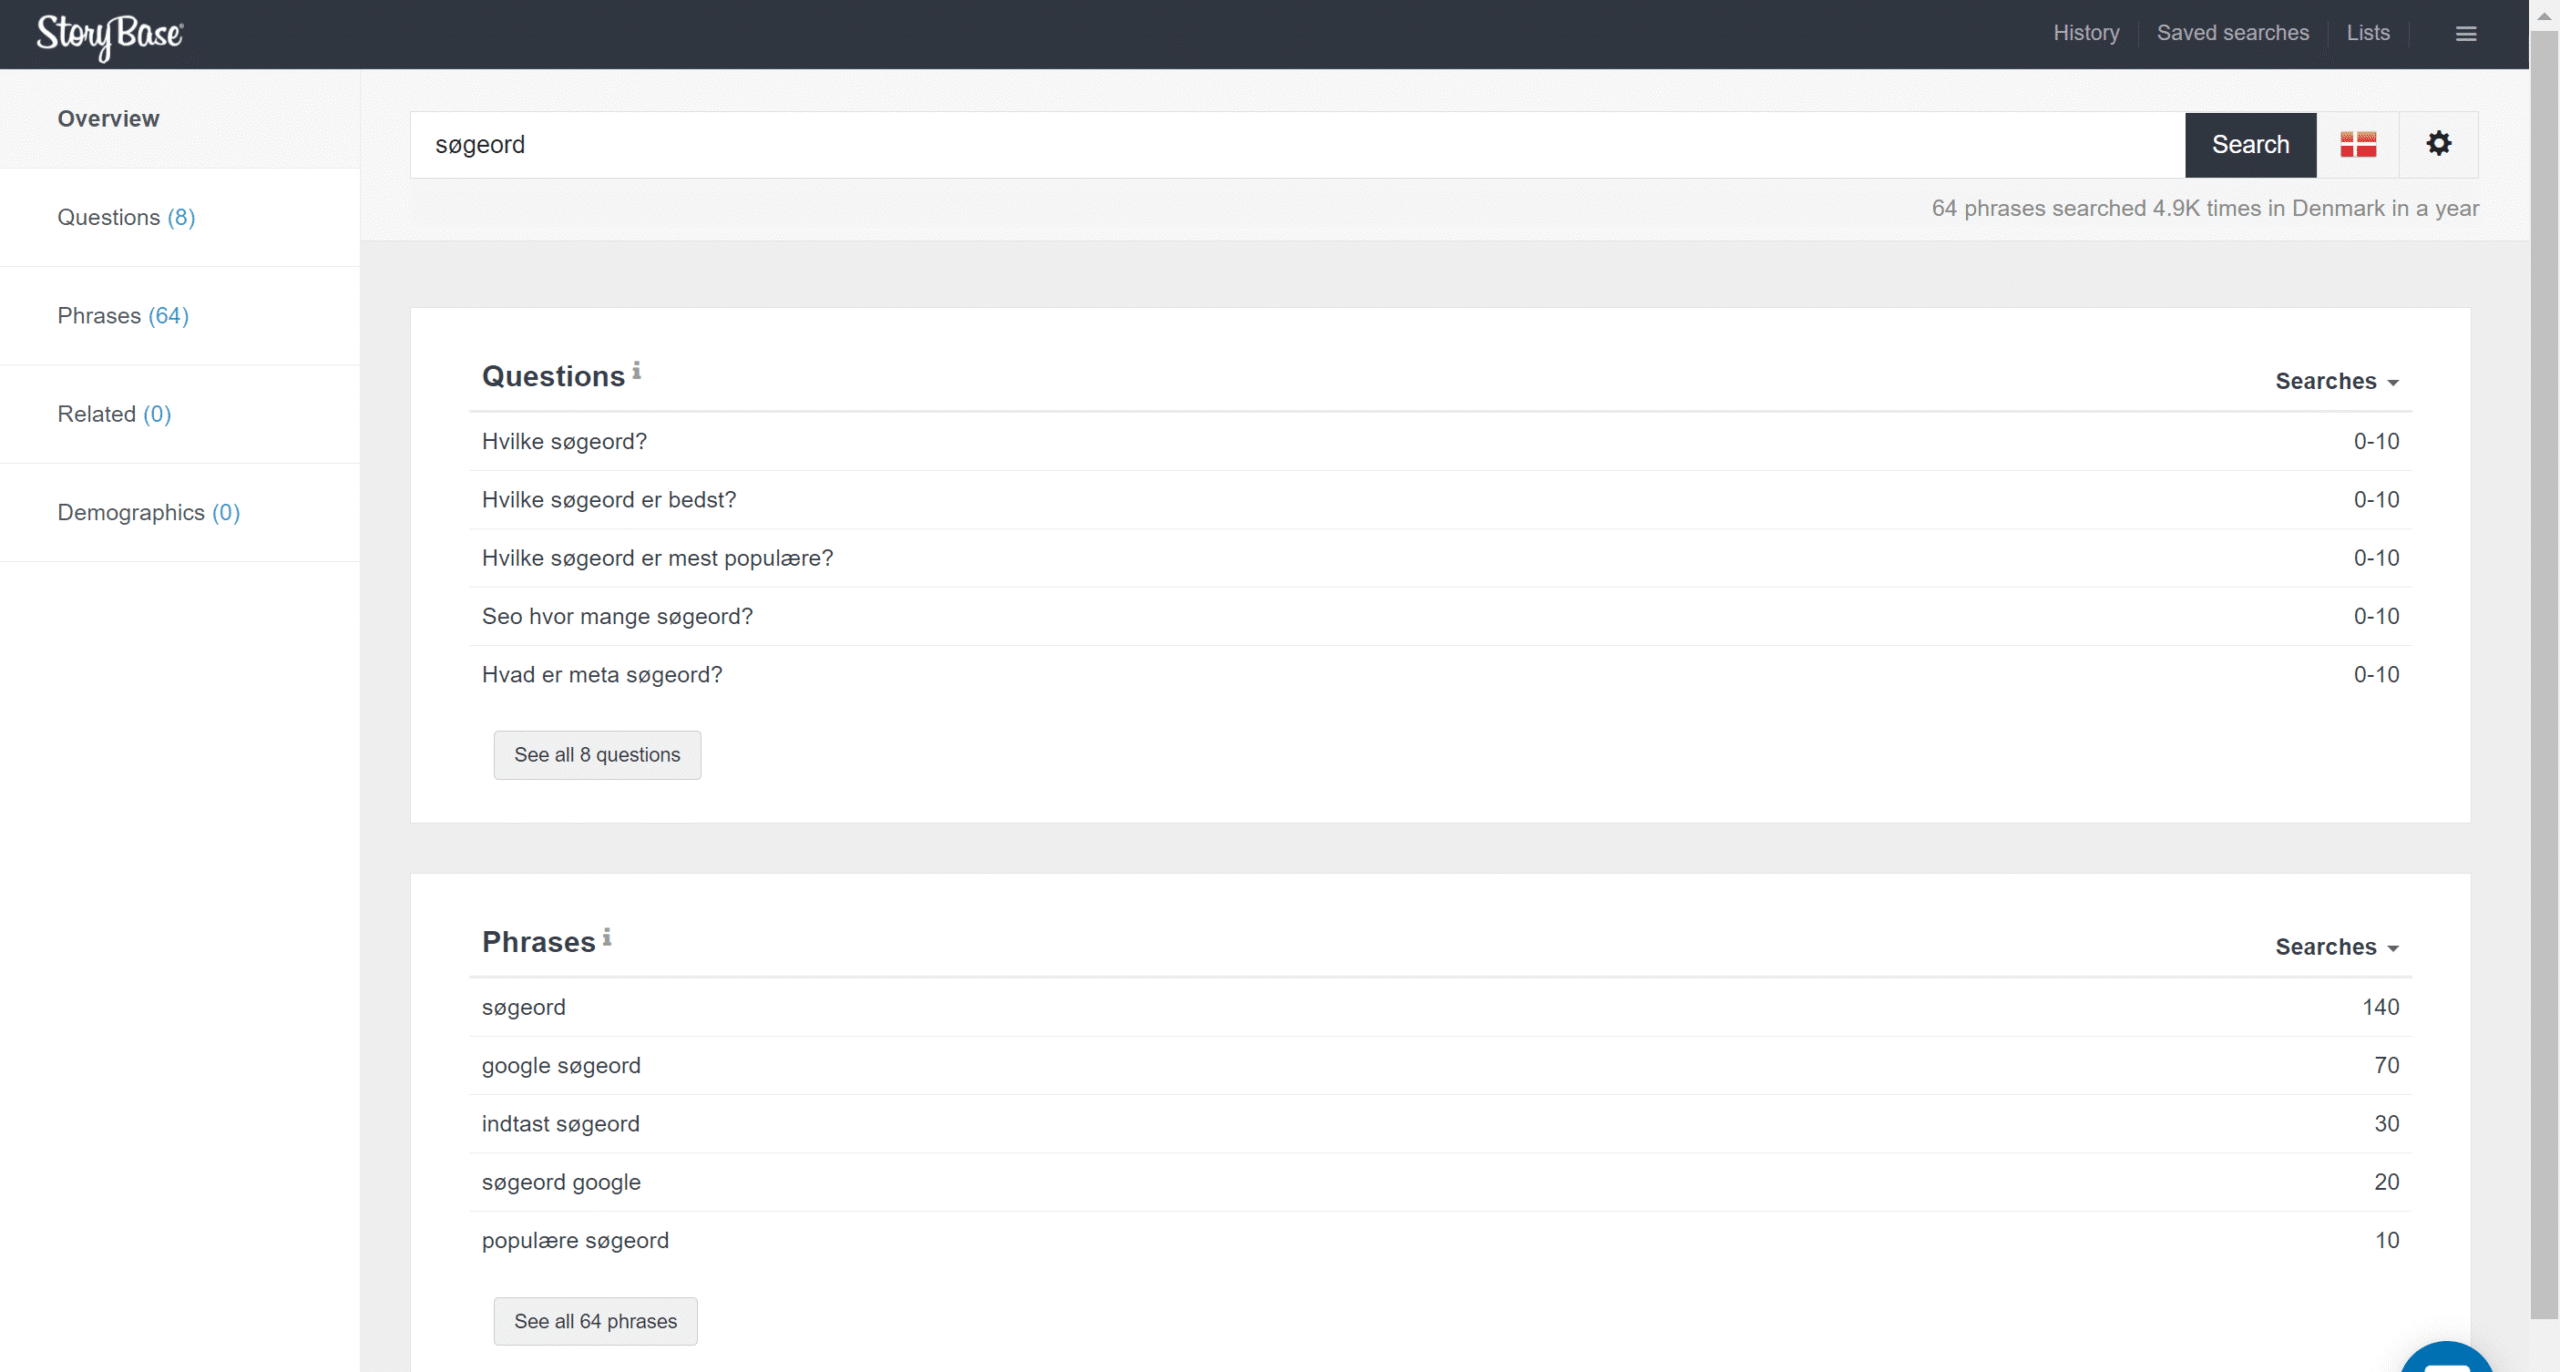The width and height of the screenshot is (2560, 1372).
Task: Click into the søgeord search field
Action: click(1296, 145)
